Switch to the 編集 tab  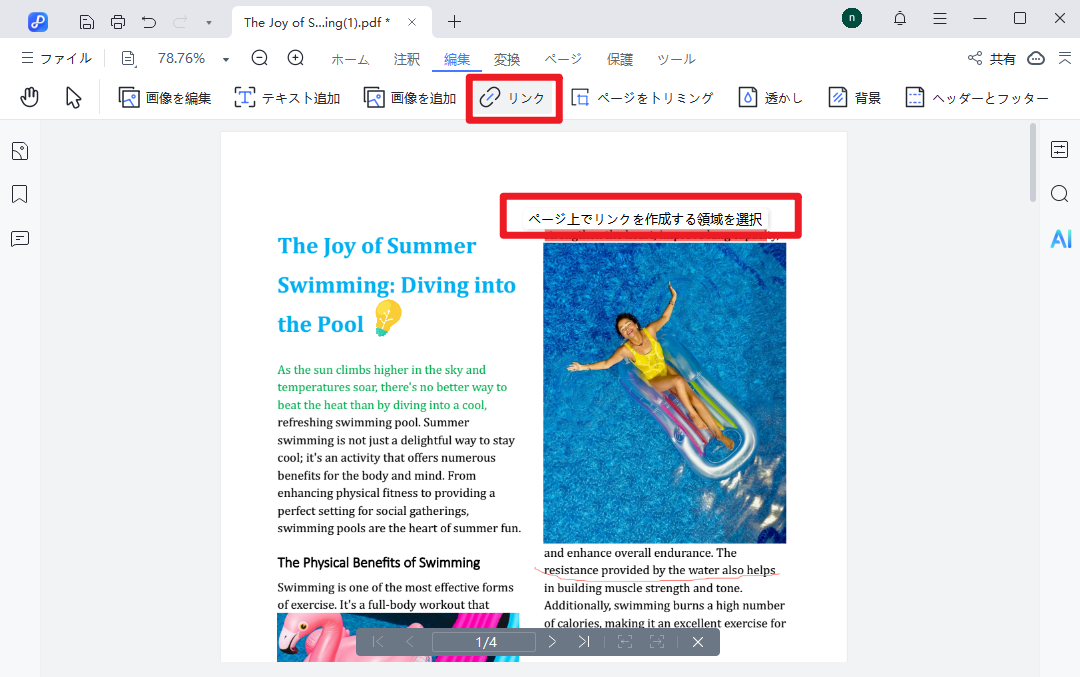pos(457,59)
